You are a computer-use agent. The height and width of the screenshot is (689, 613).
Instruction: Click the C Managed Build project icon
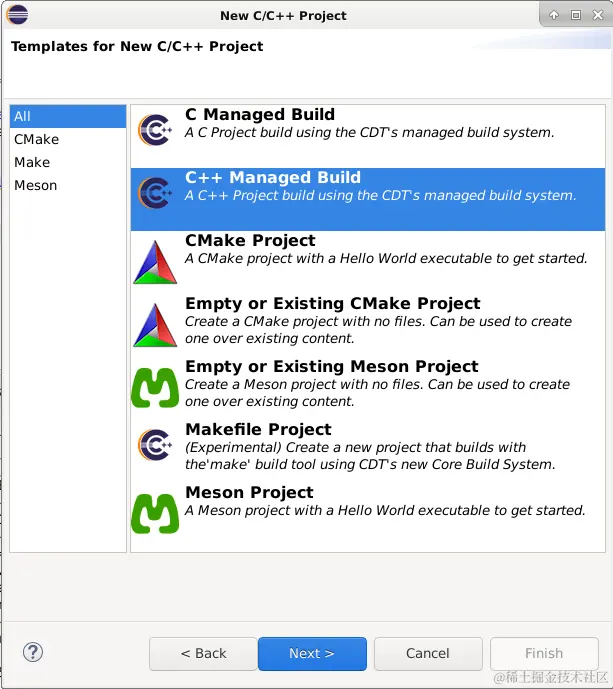point(155,130)
